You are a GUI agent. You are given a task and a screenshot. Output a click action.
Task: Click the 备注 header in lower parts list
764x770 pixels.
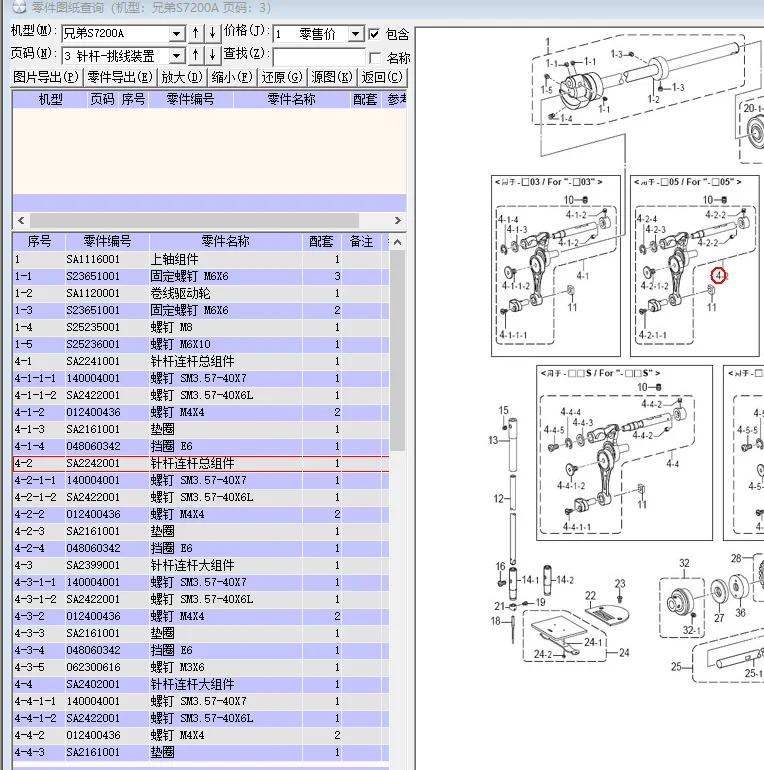tap(361, 242)
